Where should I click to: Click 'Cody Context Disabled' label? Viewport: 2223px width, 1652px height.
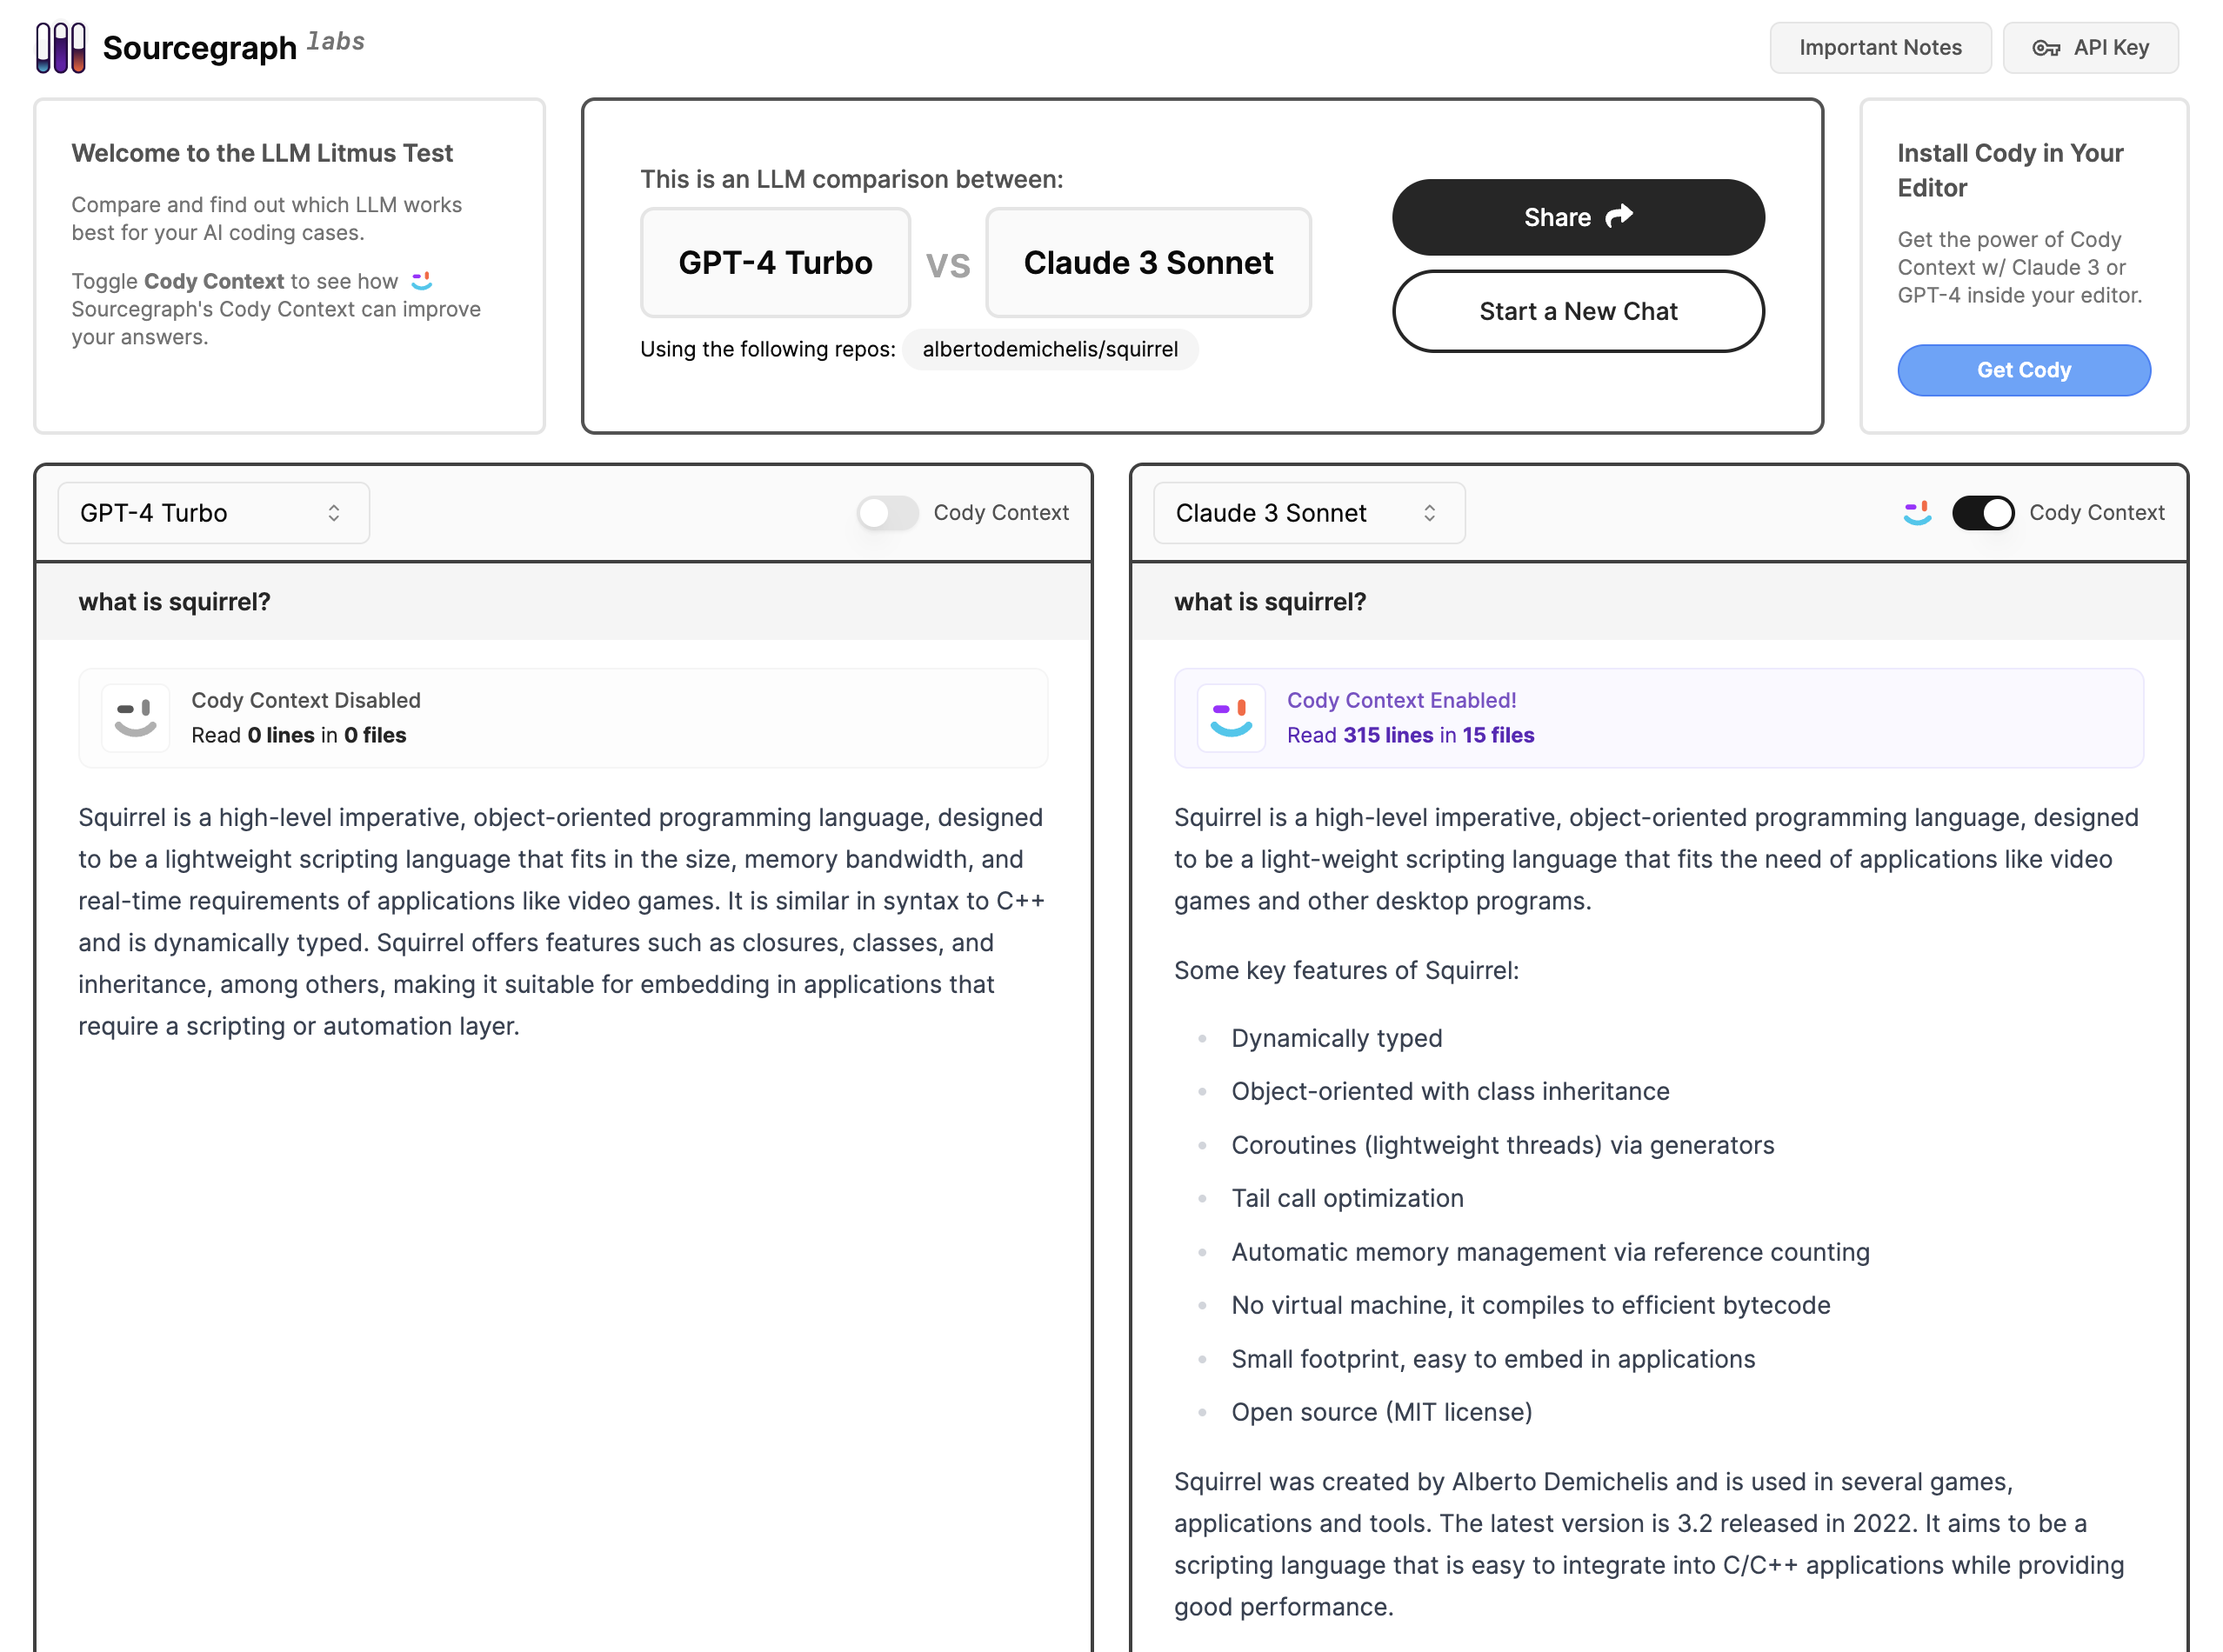coord(306,700)
